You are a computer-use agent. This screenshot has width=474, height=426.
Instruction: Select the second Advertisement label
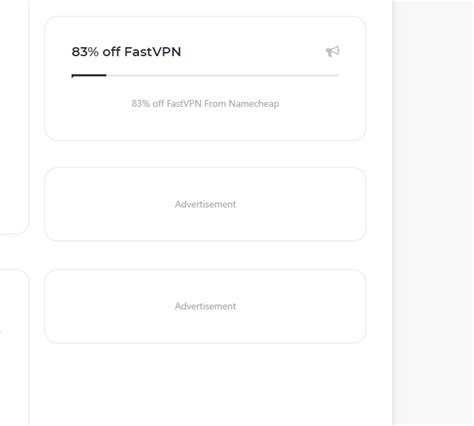[x=205, y=306]
